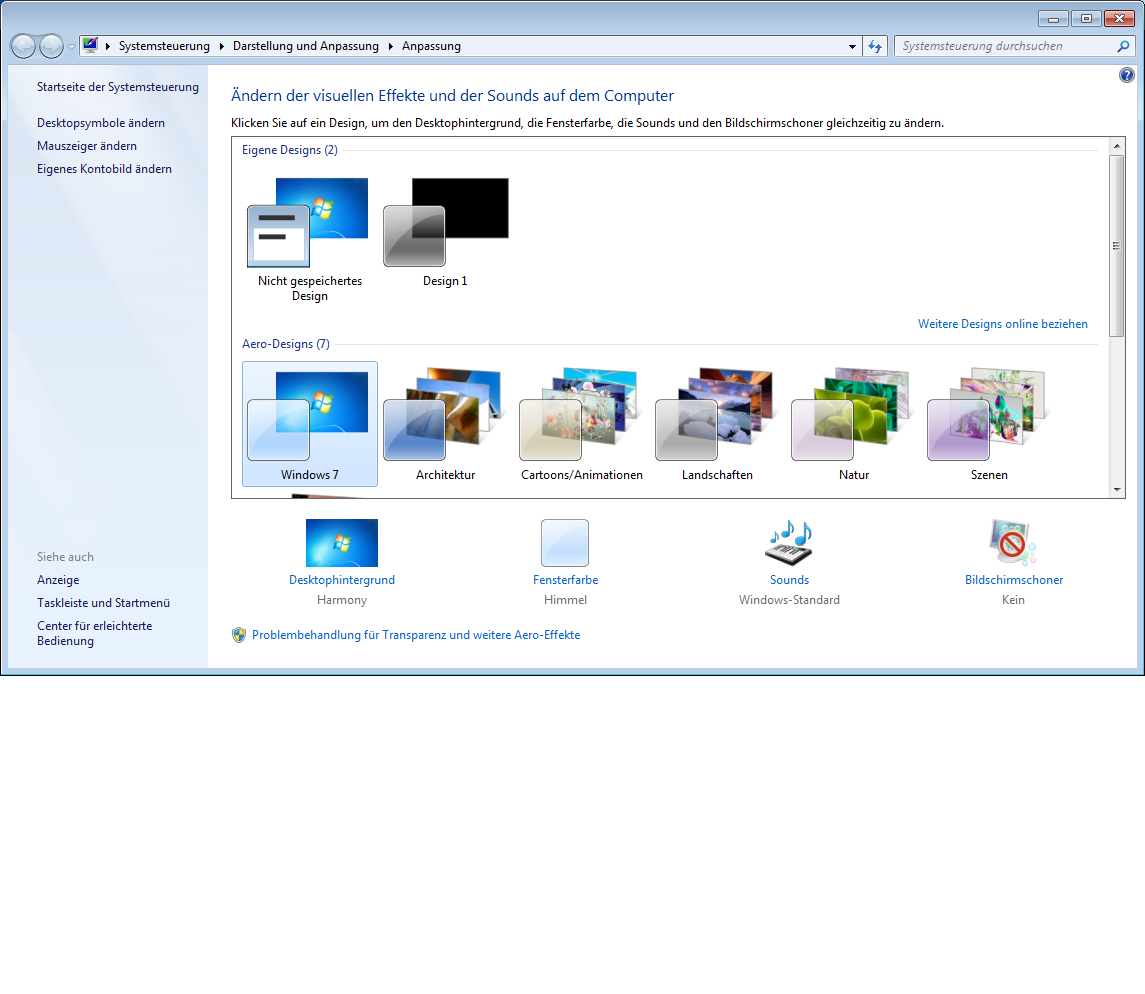Click the Windows-Standard sound scheme text
The height and width of the screenshot is (994, 1145).
789,600
